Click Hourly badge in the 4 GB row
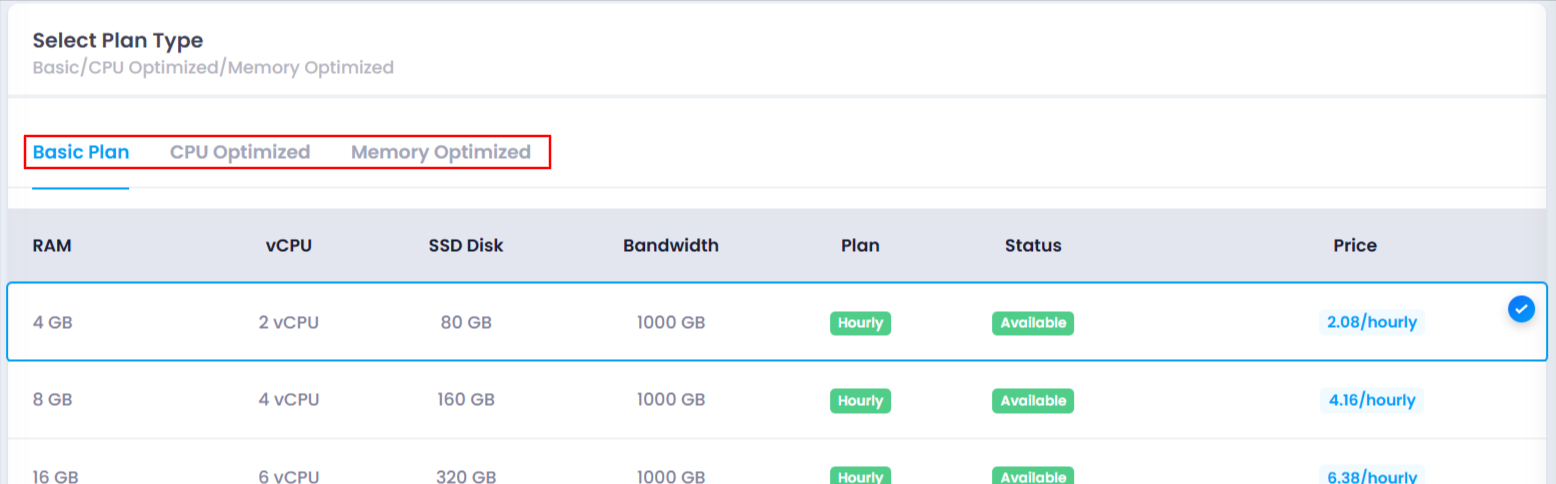 pyautogui.click(x=860, y=323)
